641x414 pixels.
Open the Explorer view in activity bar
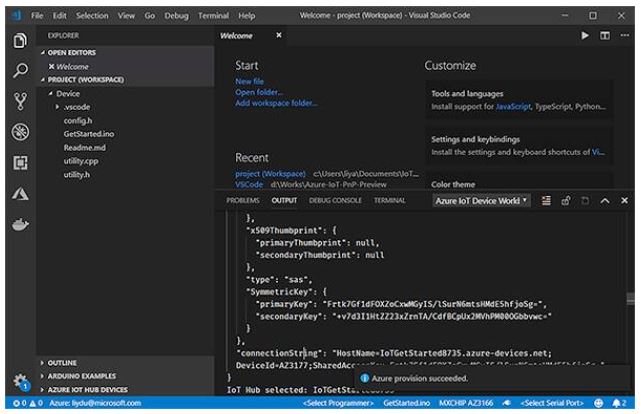[x=19, y=40]
